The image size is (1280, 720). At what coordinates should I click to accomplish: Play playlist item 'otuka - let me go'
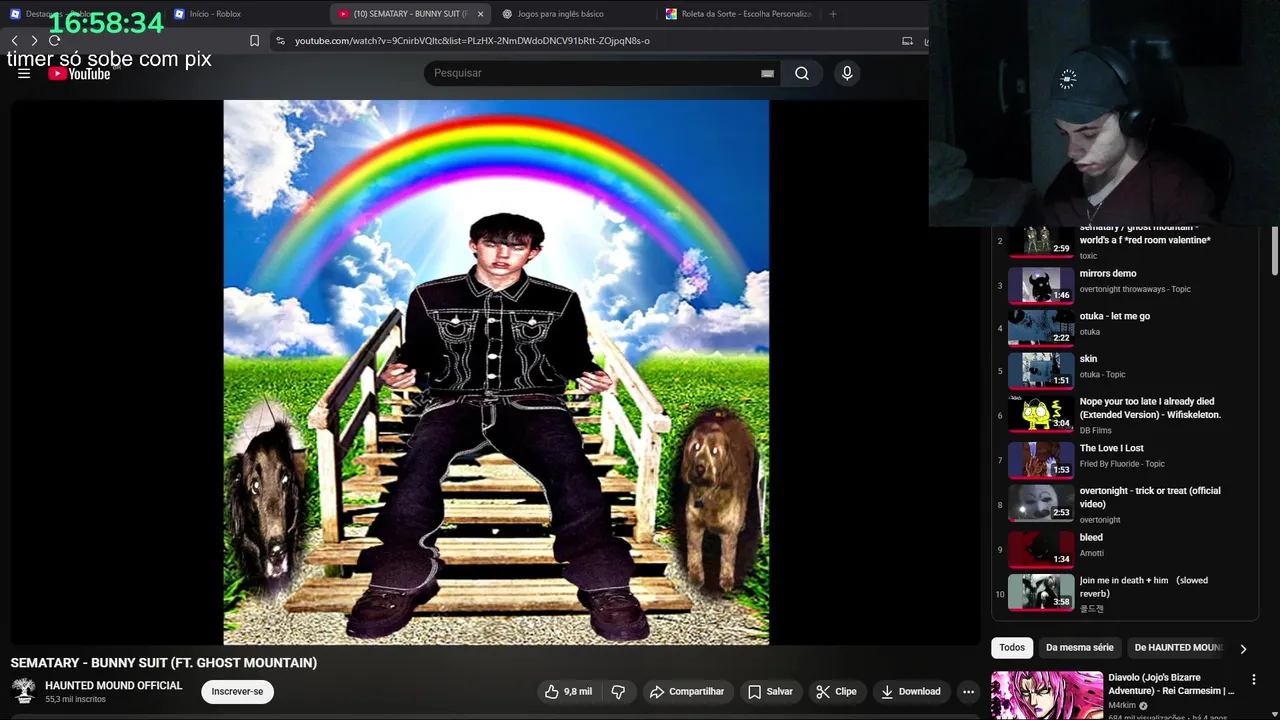tap(1125, 328)
